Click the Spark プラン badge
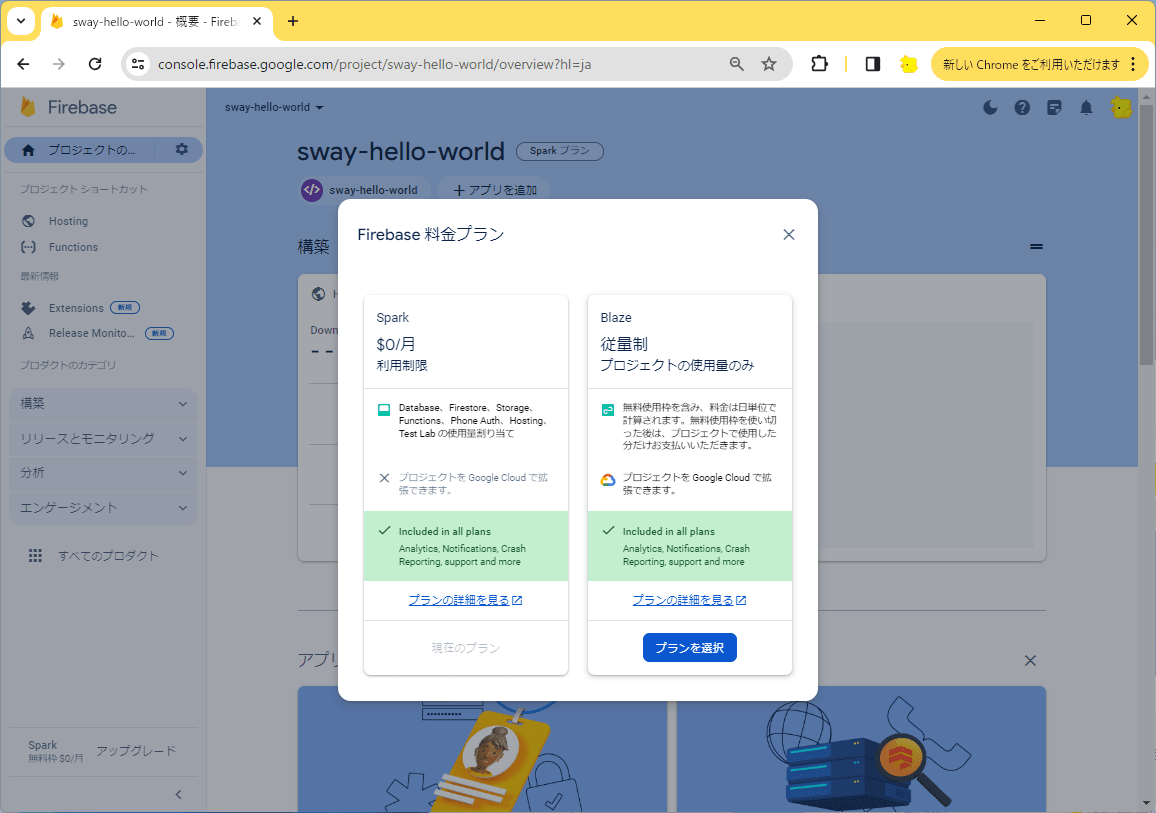The width and height of the screenshot is (1156, 813). [560, 150]
